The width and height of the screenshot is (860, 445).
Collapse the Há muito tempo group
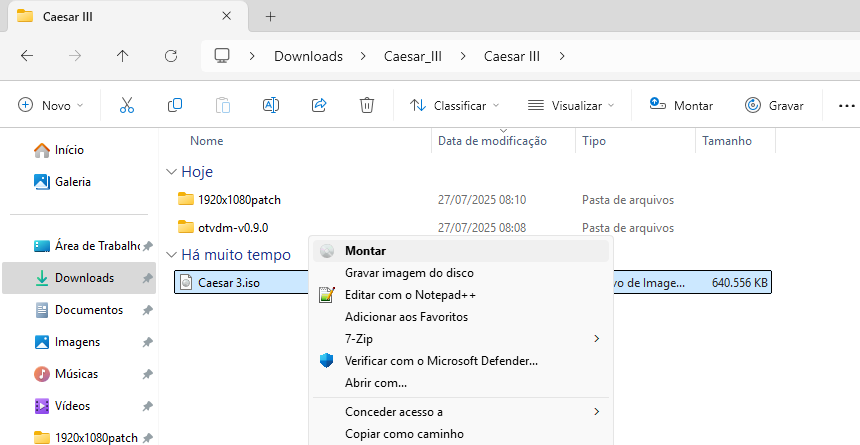pyautogui.click(x=171, y=255)
